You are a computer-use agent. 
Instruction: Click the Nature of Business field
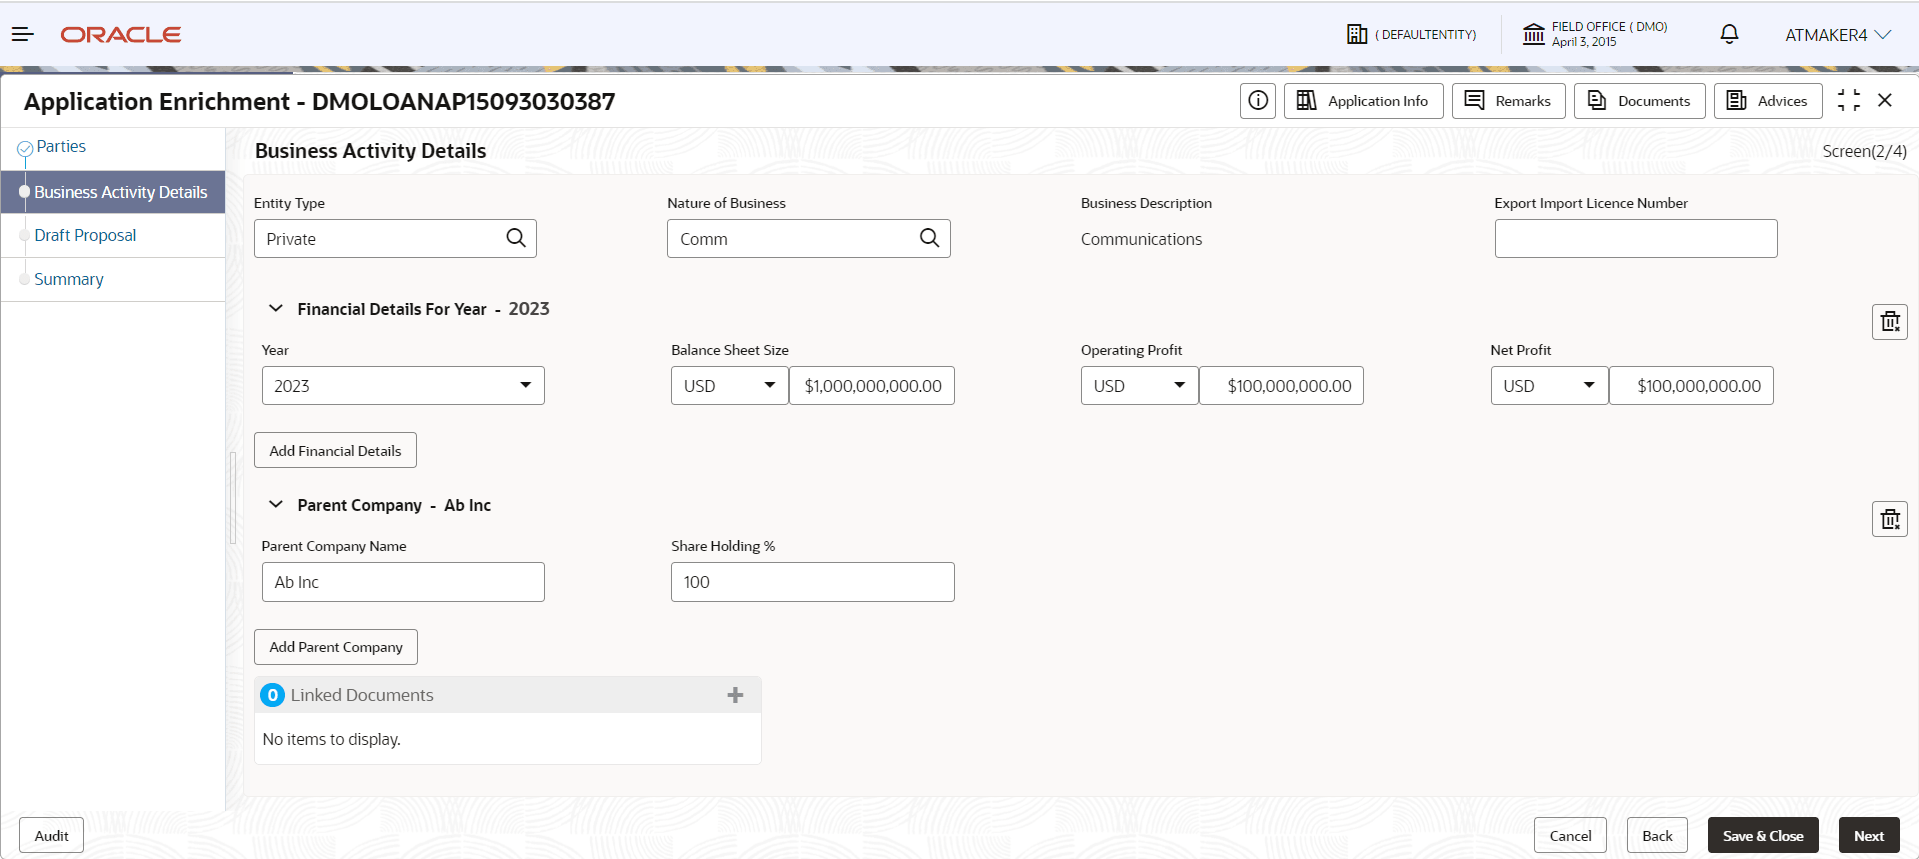808,238
